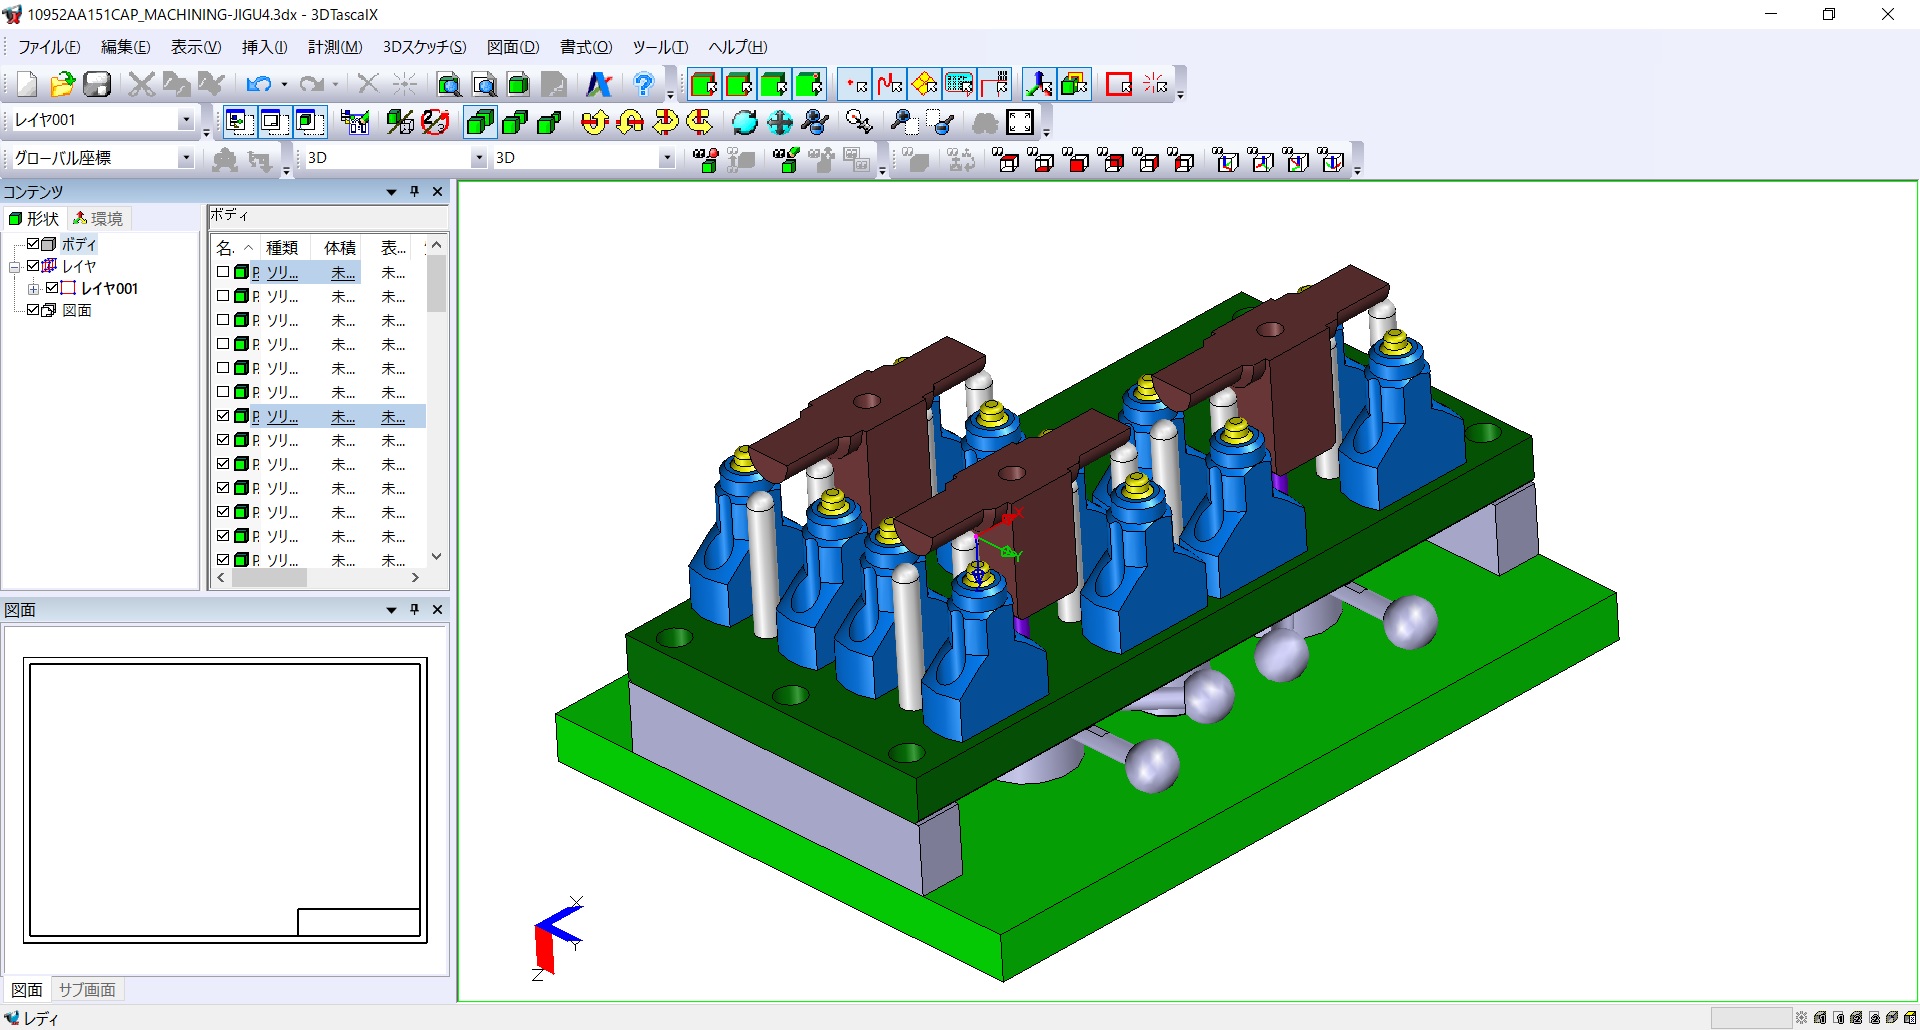Image resolution: width=1920 pixels, height=1030 pixels.
Task: Click the blue question mark help icon
Action: click(x=644, y=85)
